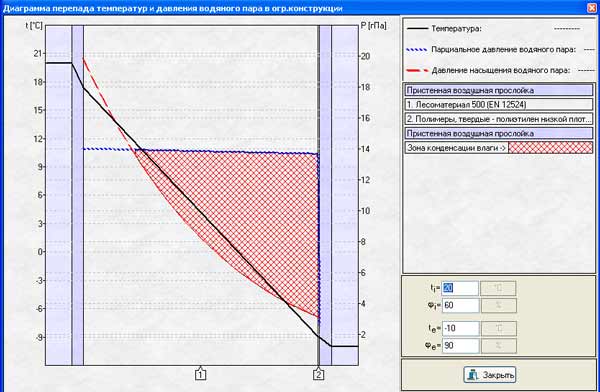
Task: Close the diagram window with the X
Action: [592, 8]
